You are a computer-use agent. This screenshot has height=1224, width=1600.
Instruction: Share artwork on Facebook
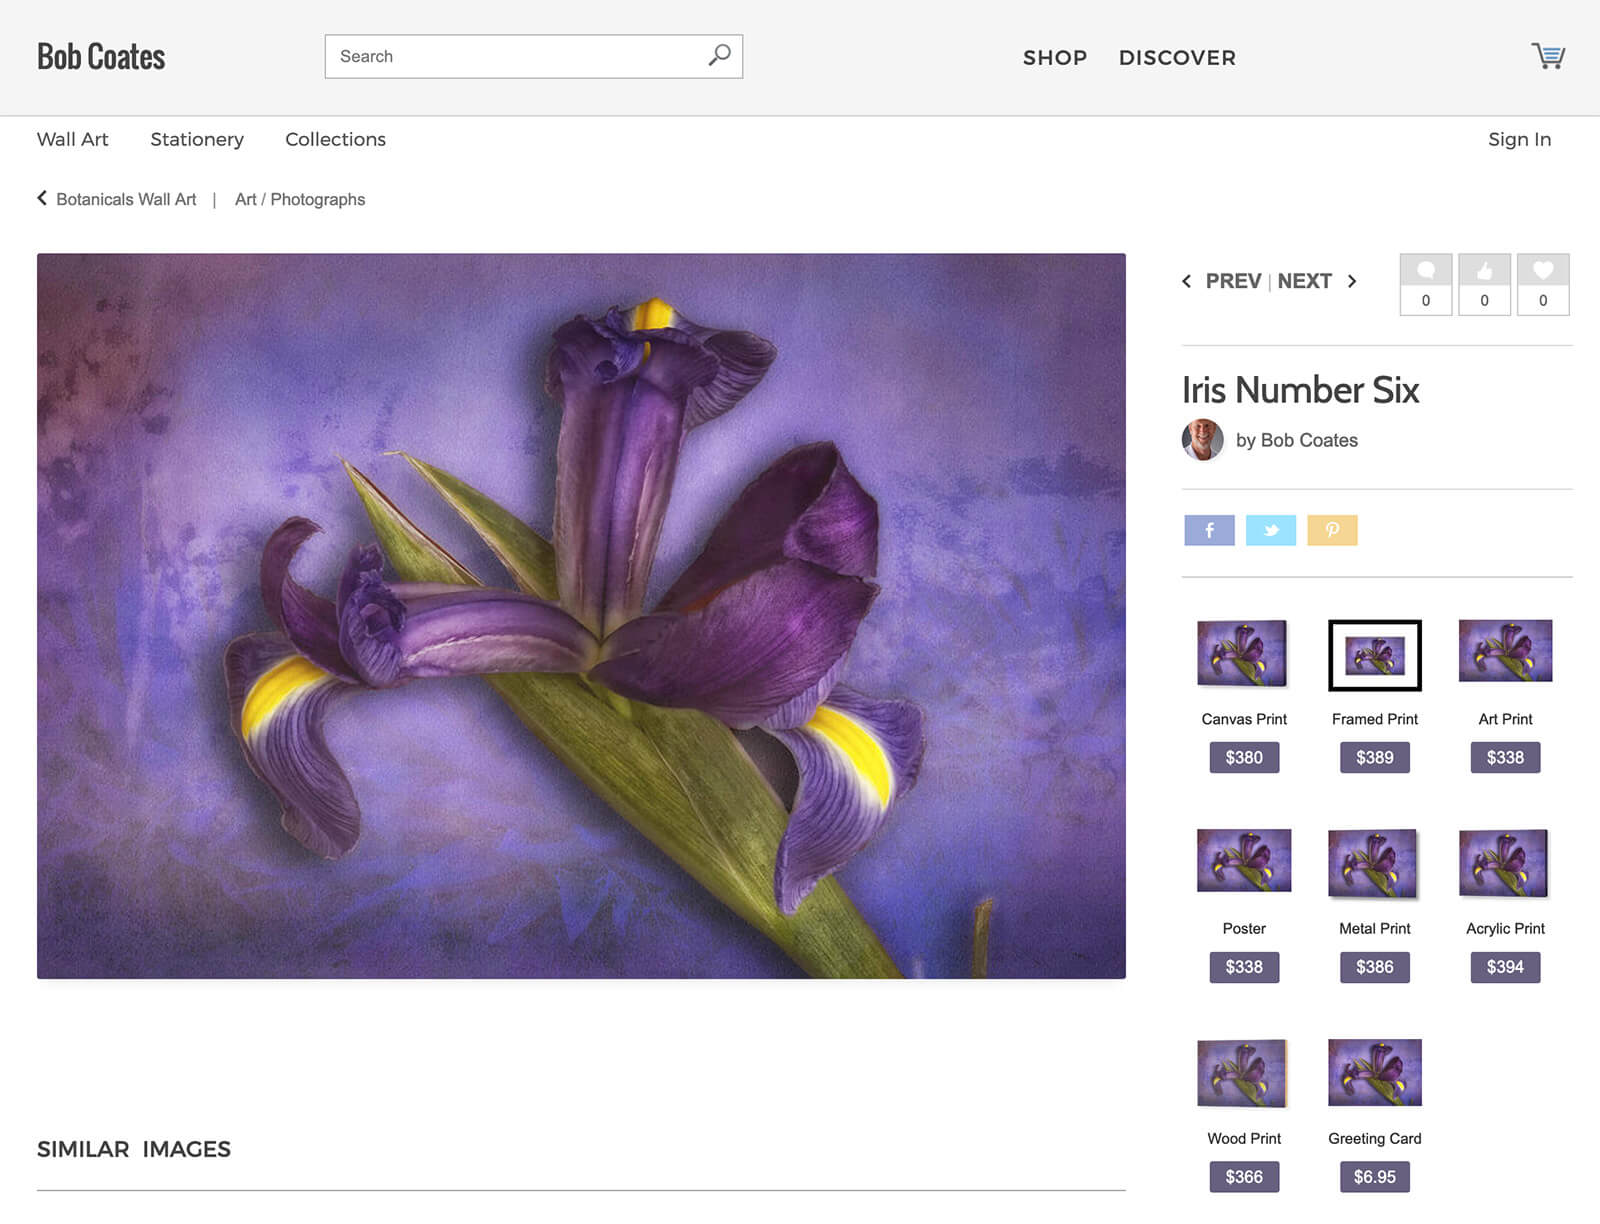1209,530
